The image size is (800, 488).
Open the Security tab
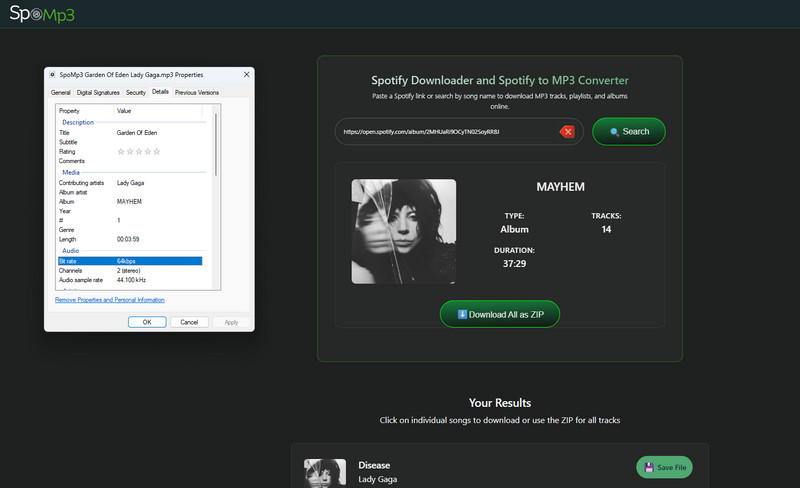136,92
